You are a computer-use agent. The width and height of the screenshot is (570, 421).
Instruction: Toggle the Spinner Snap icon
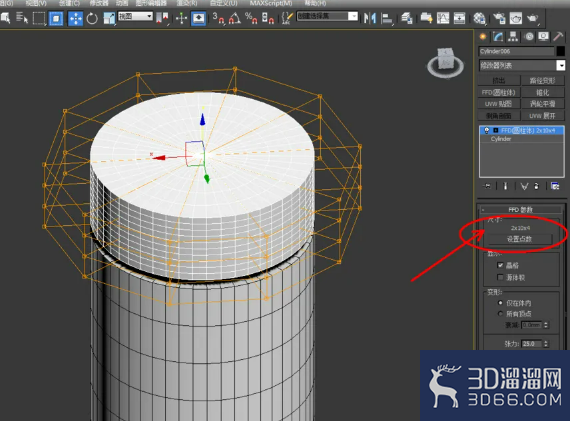pyautogui.click(x=268, y=18)
